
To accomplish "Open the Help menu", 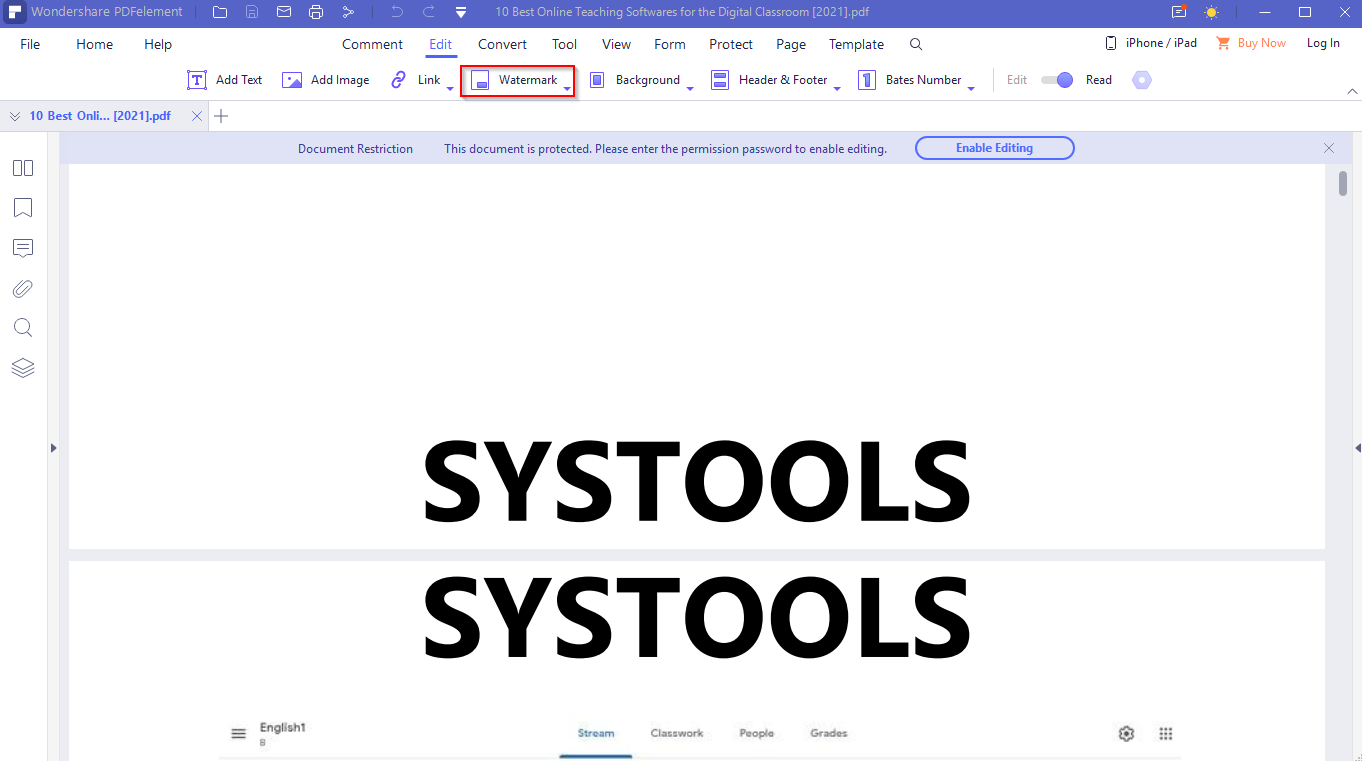I will tap(158, 44).
